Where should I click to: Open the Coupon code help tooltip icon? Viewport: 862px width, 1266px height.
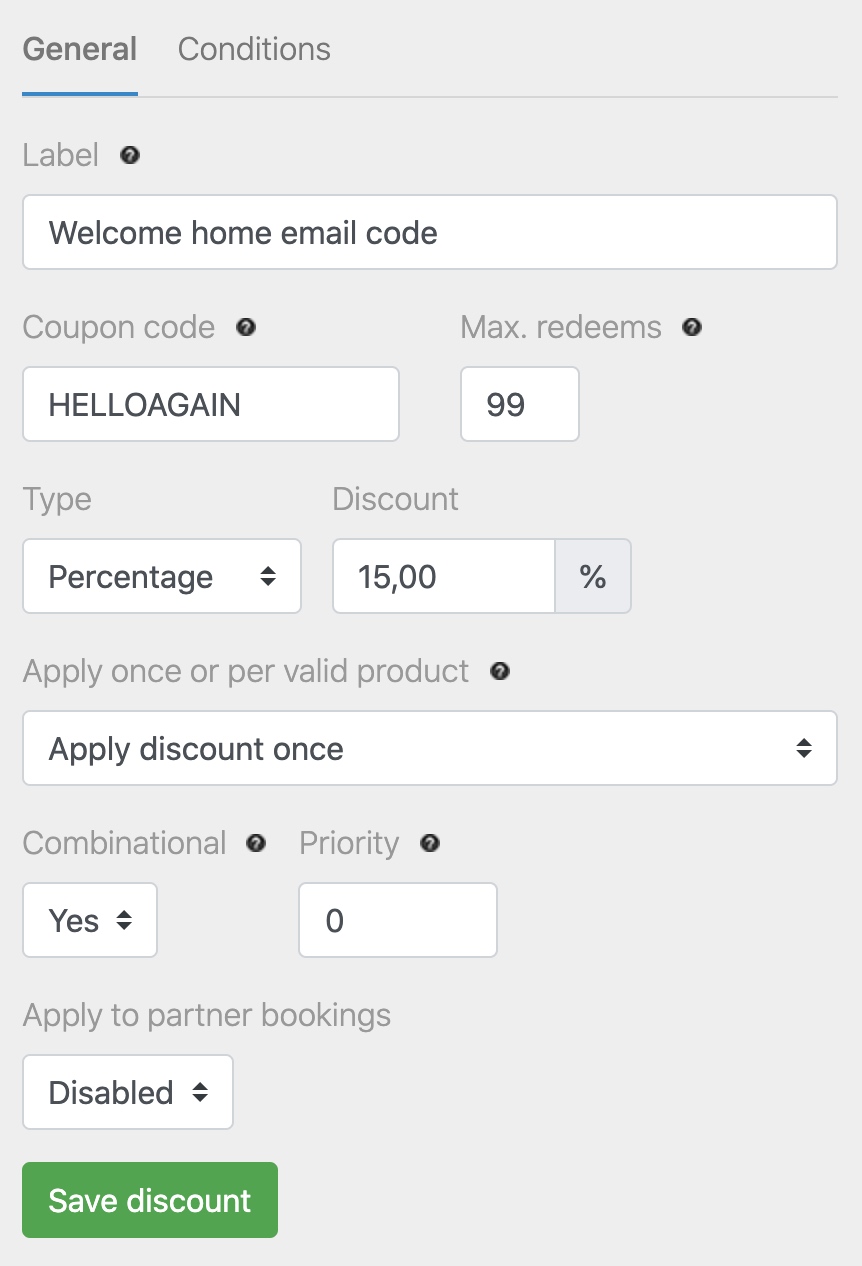[x=246, y=328]
